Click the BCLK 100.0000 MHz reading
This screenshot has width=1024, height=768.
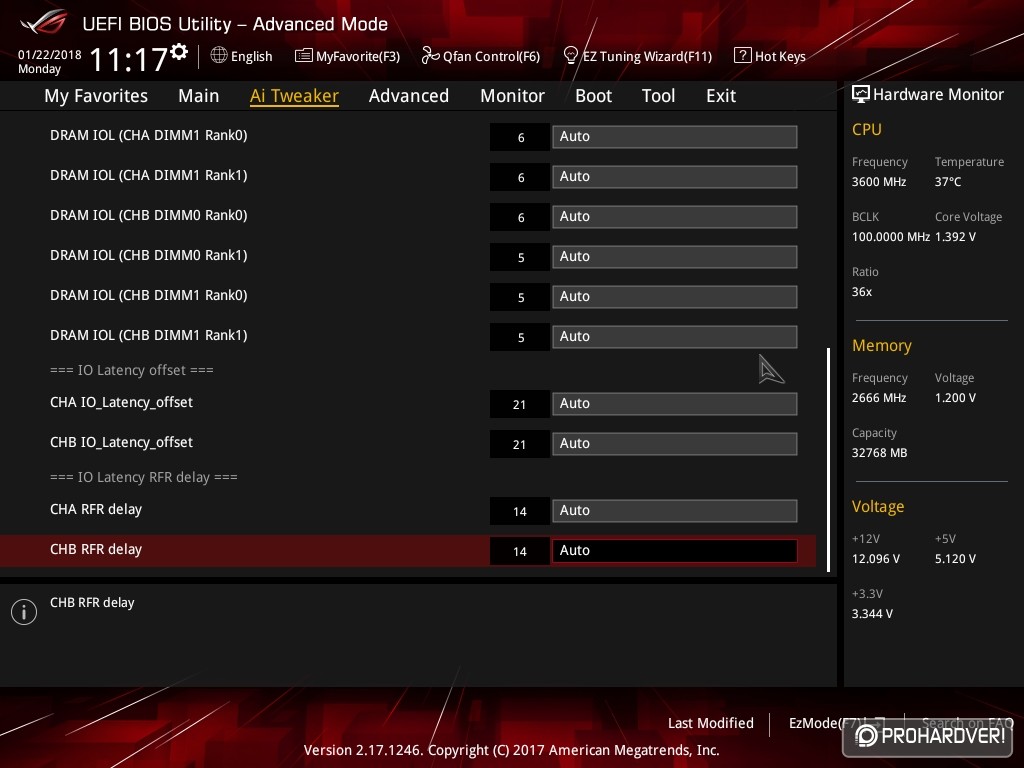pos(891,237)
